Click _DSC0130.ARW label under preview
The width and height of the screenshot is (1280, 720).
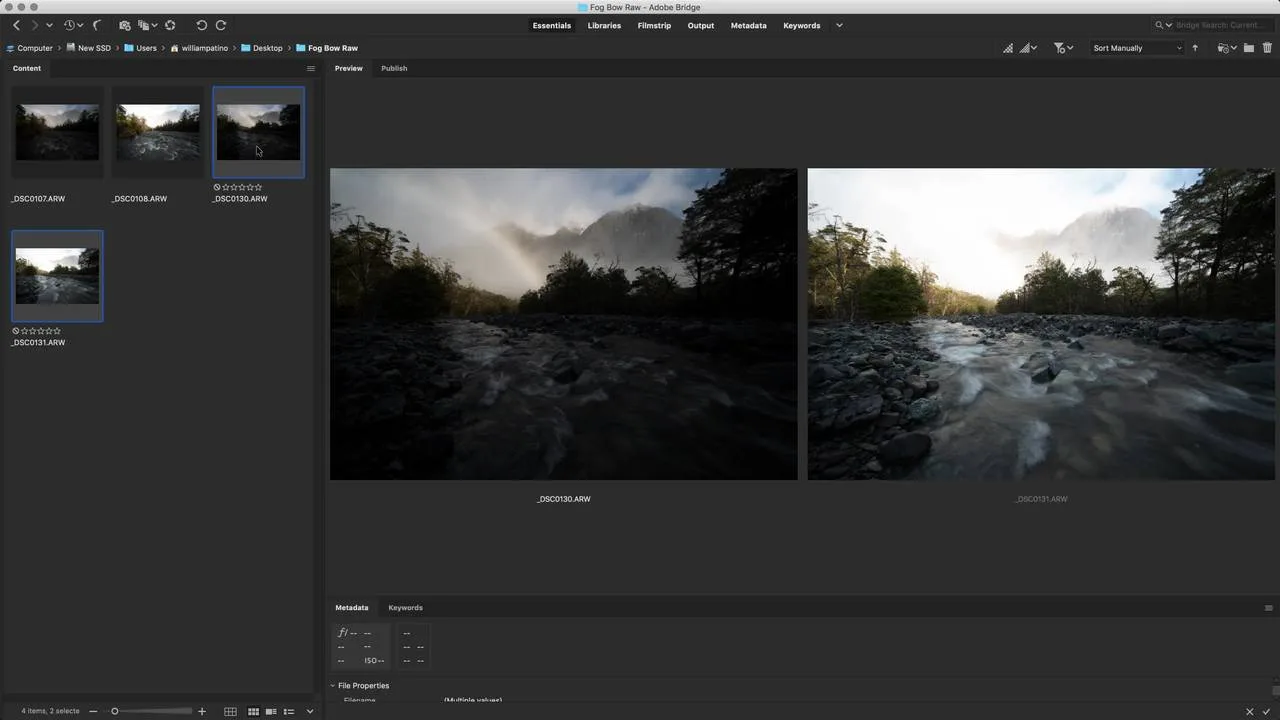564,499
